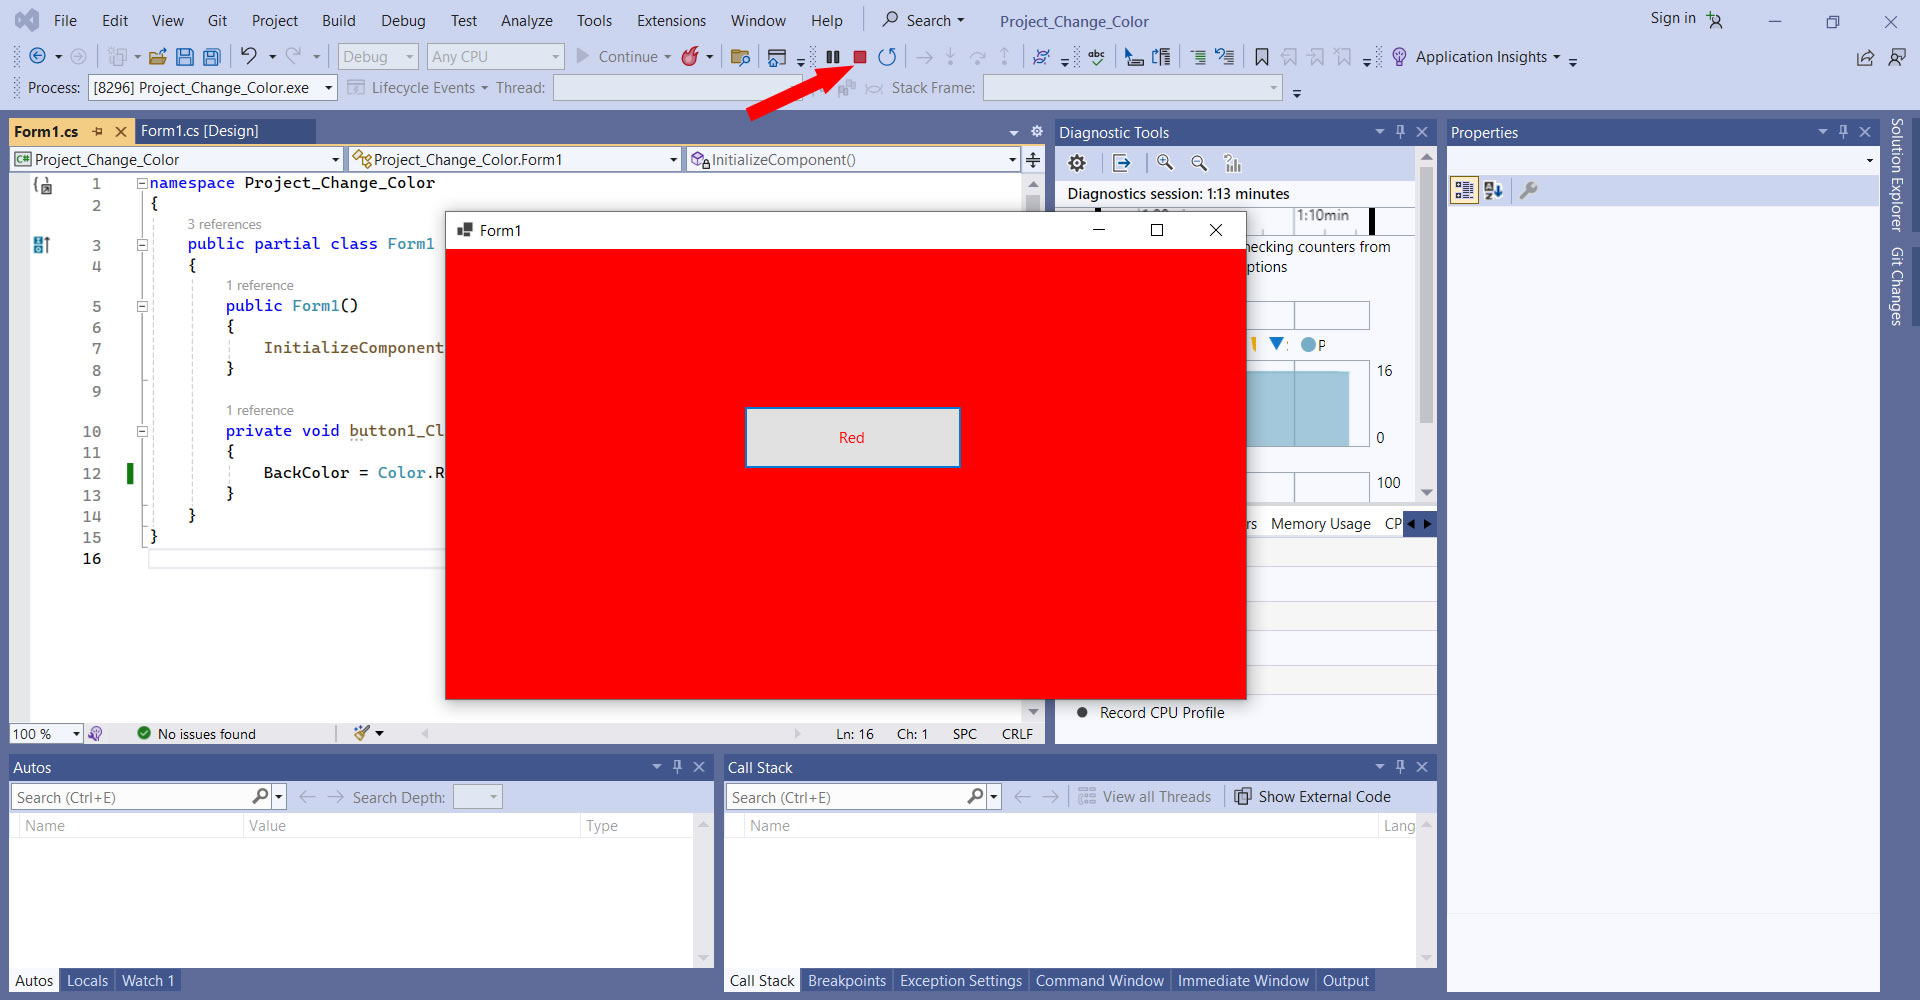Stop debugging with the red square

pyautogui.click(x=859, y=57)
